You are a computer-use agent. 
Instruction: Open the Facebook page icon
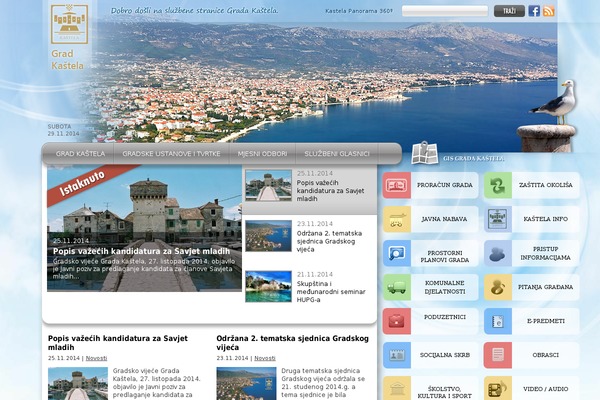click(534, 11)
